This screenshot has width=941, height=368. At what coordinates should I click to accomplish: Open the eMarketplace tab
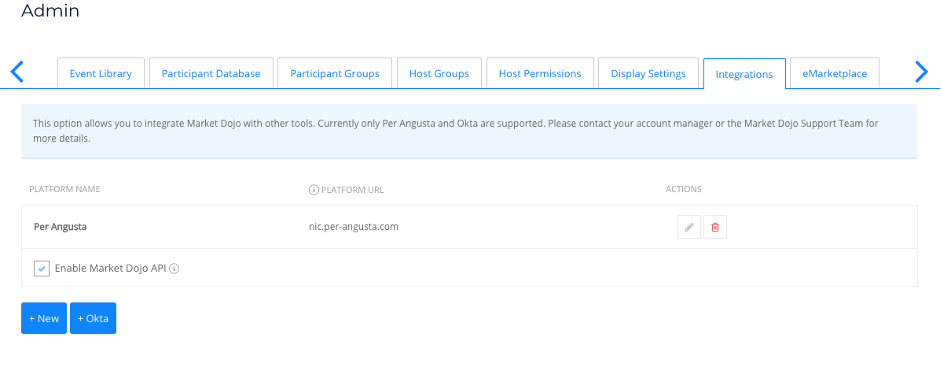tap(835, 73)
